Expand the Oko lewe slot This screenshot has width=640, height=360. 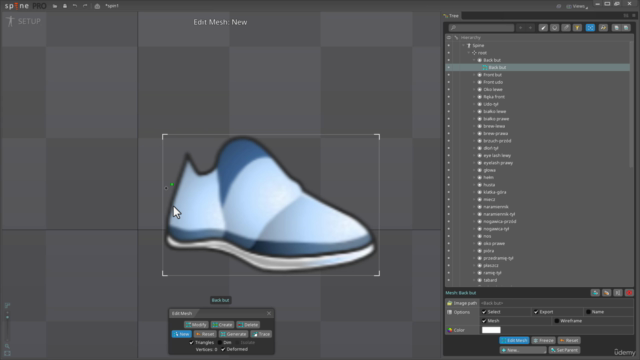click(x=474, y=89)
